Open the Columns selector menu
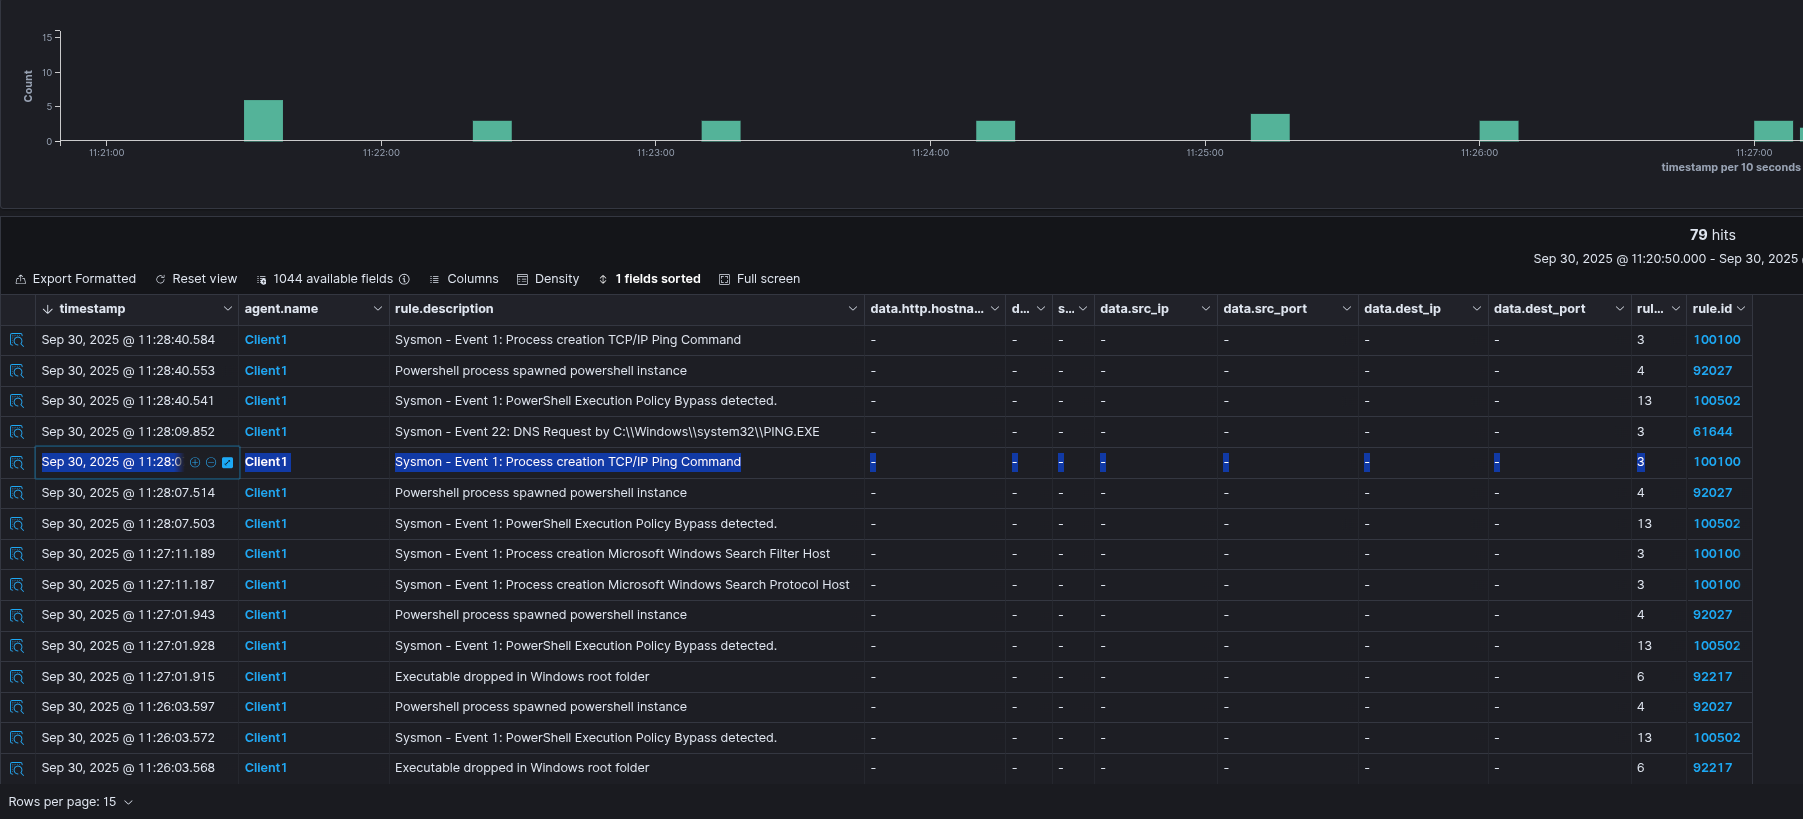Screen dimensions: 1803x819 coord(464,279)
